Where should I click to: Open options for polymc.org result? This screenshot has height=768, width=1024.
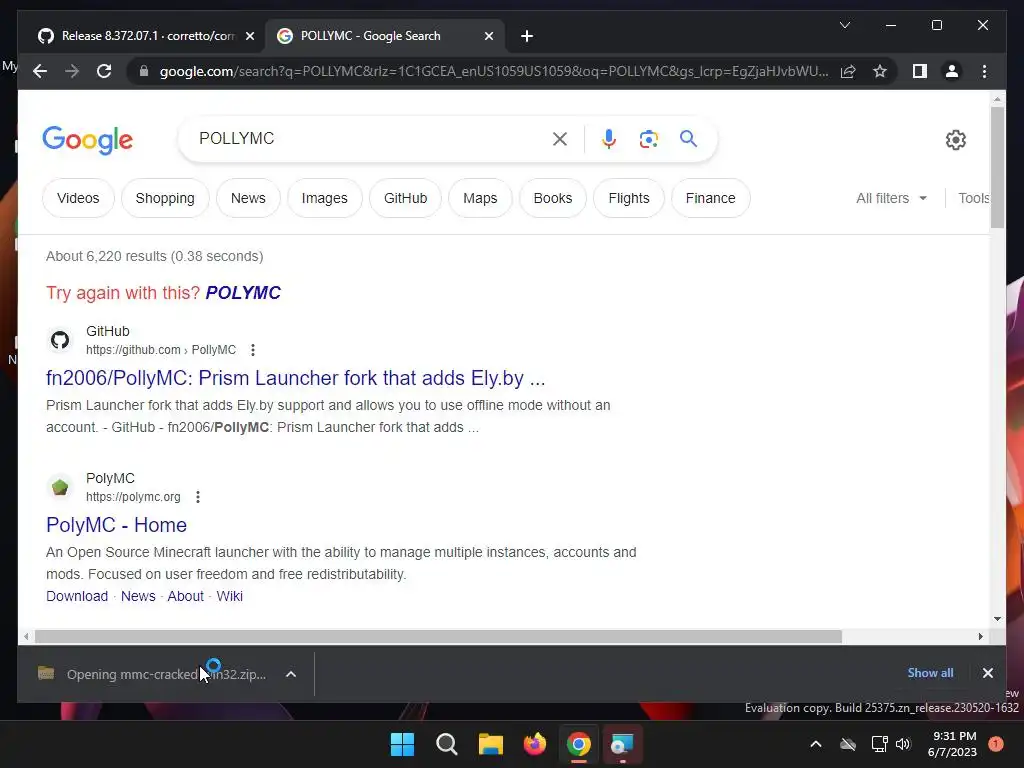tap(198, 497)
